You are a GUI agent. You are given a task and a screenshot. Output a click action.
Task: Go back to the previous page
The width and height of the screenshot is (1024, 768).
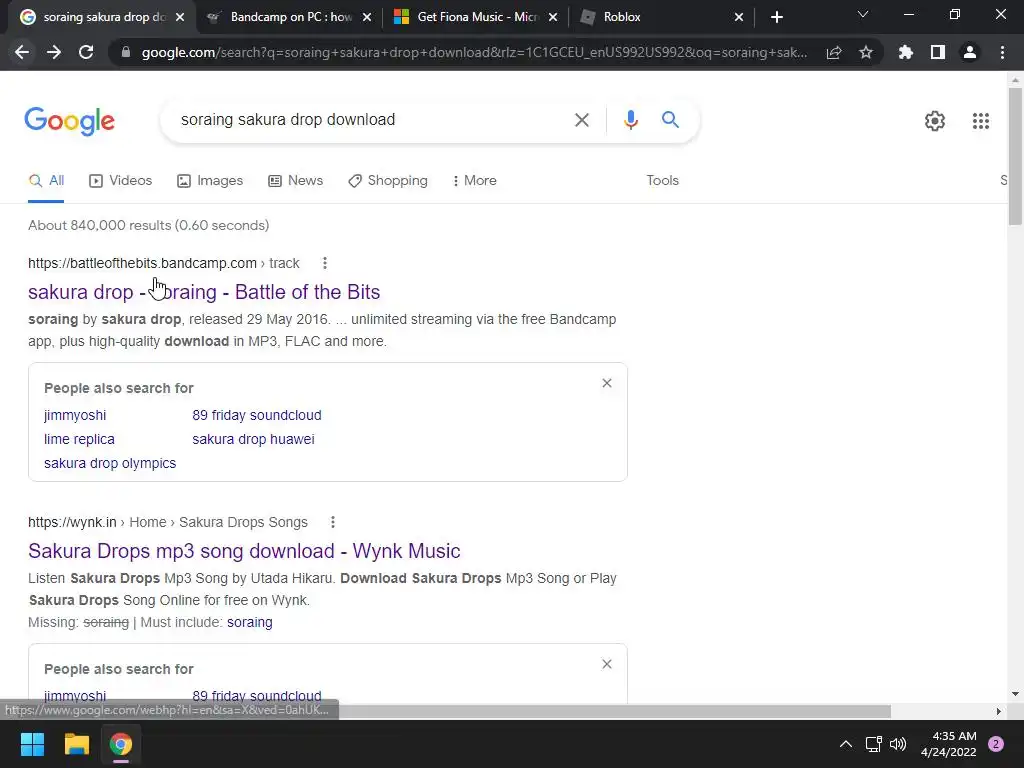click(22, 52)
